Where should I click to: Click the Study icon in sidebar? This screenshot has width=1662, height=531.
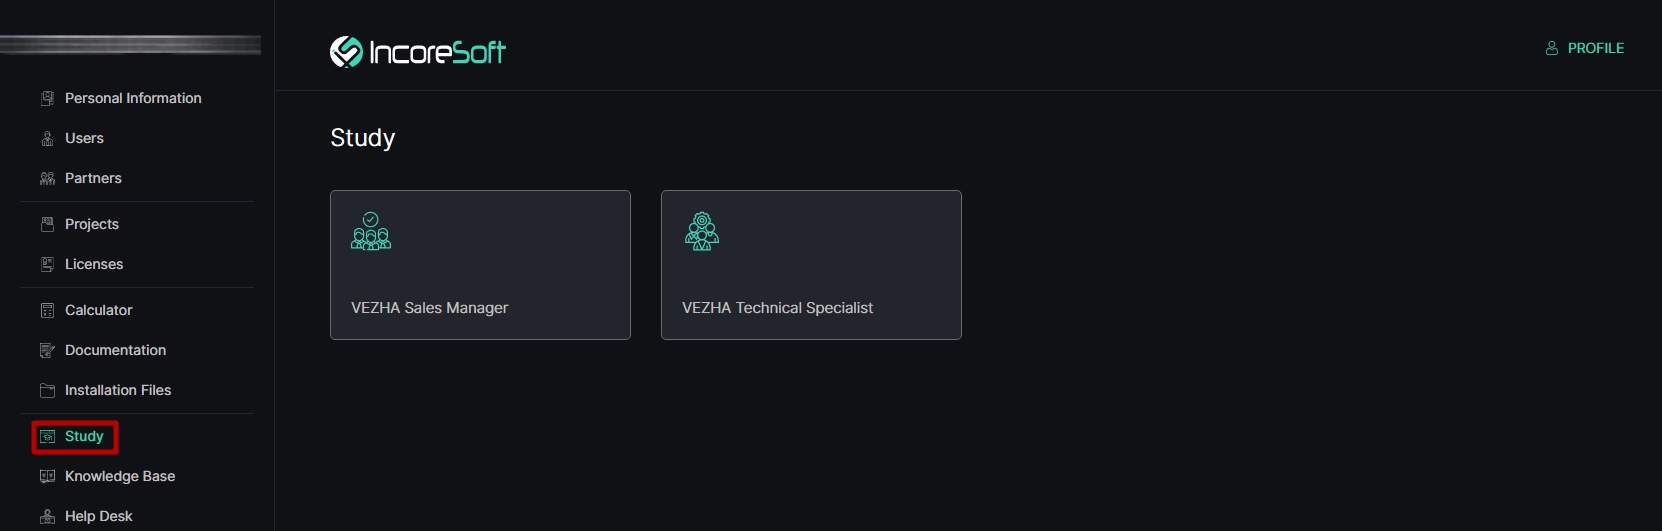pyautogui.click(x=47, y=437)
